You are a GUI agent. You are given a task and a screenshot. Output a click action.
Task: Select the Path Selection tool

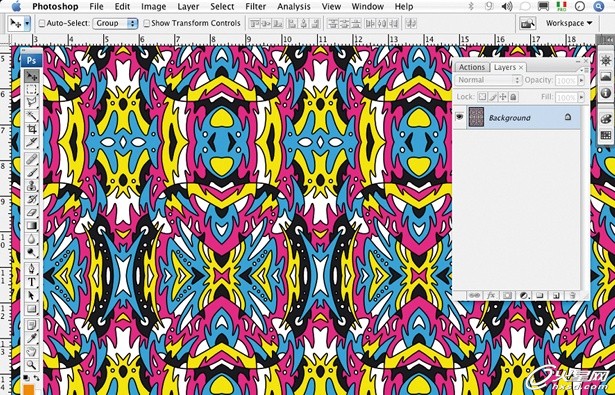click(x=31, y=295)
